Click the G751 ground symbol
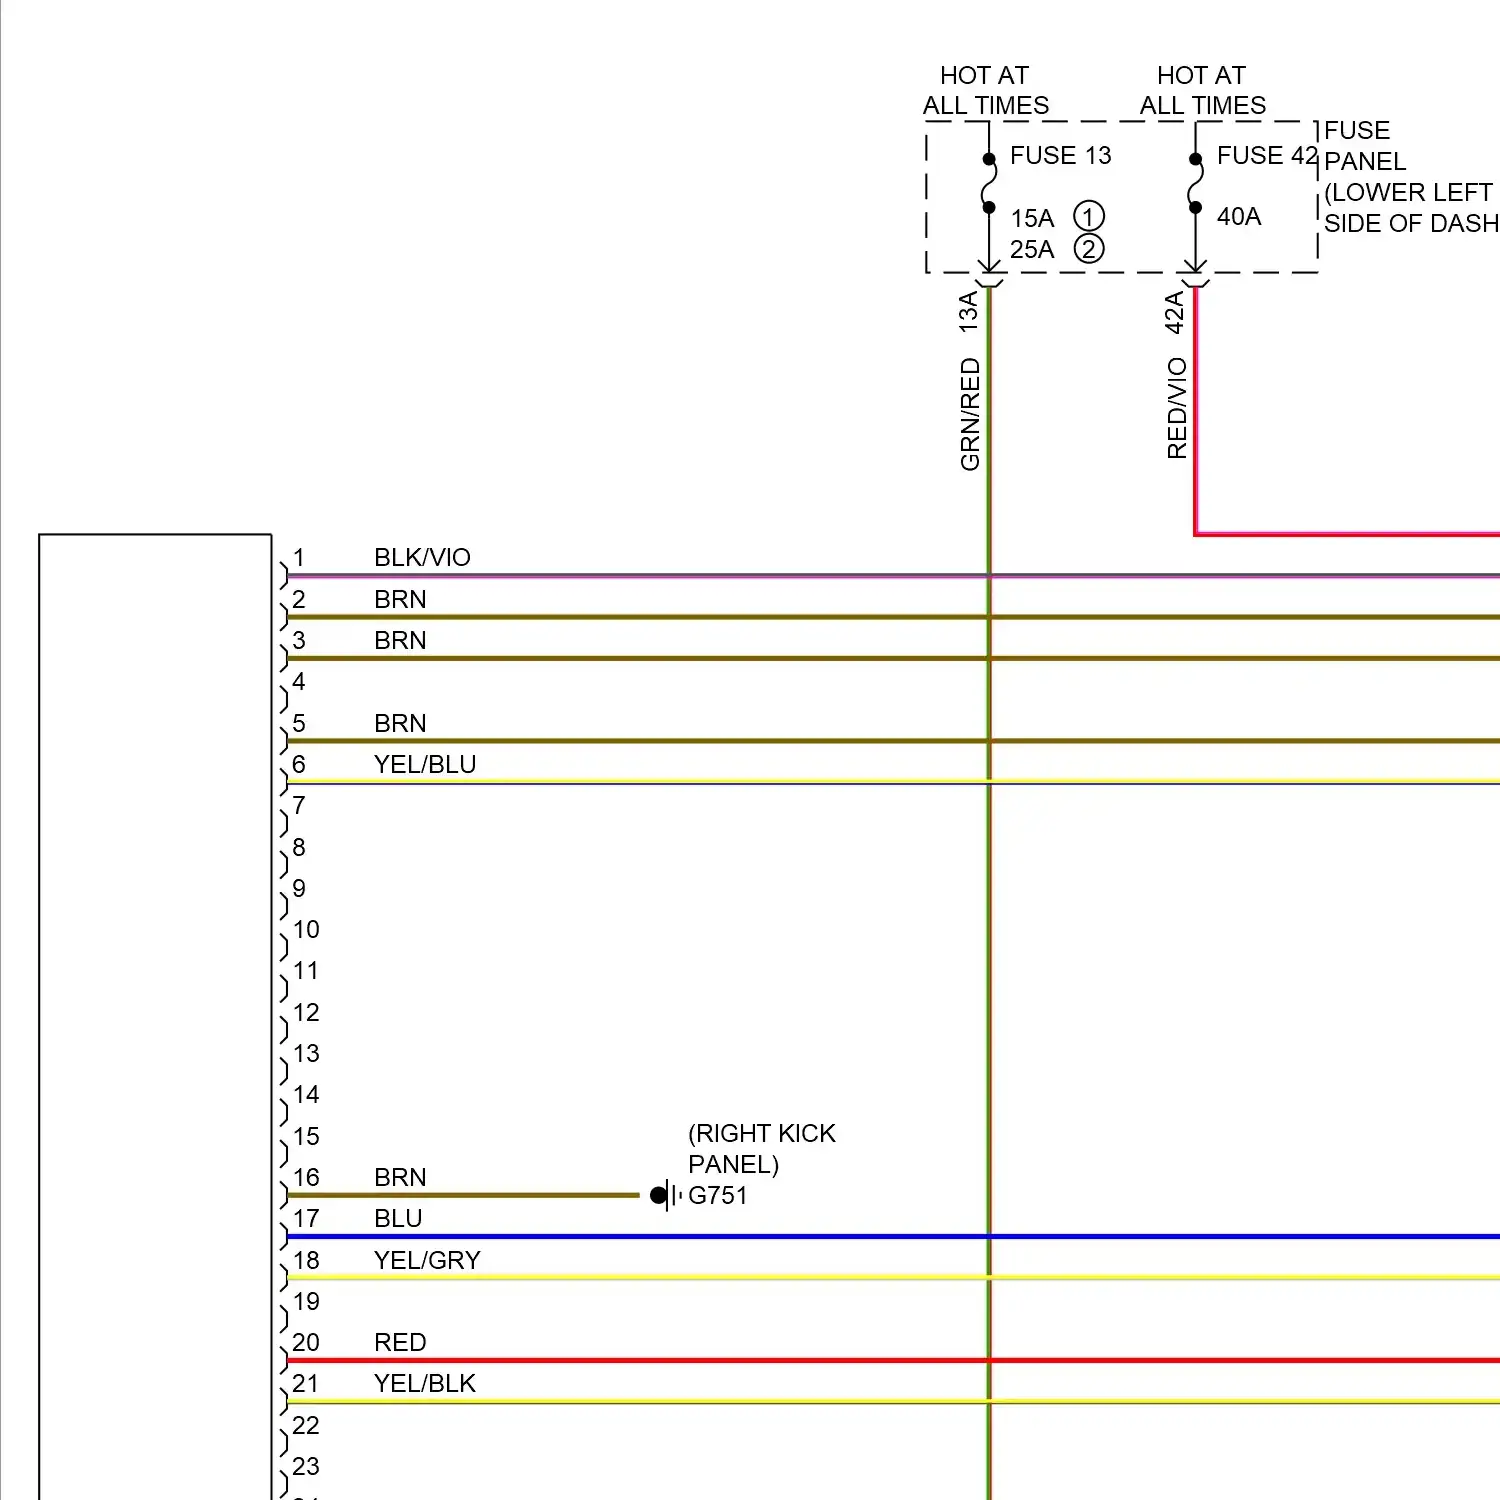Screen dimensions: 1500x1500 tap(666, 1195)
